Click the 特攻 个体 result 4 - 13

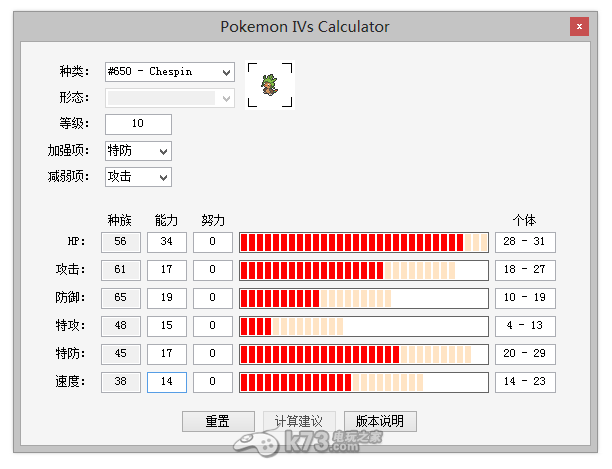[x=525, y=326]
